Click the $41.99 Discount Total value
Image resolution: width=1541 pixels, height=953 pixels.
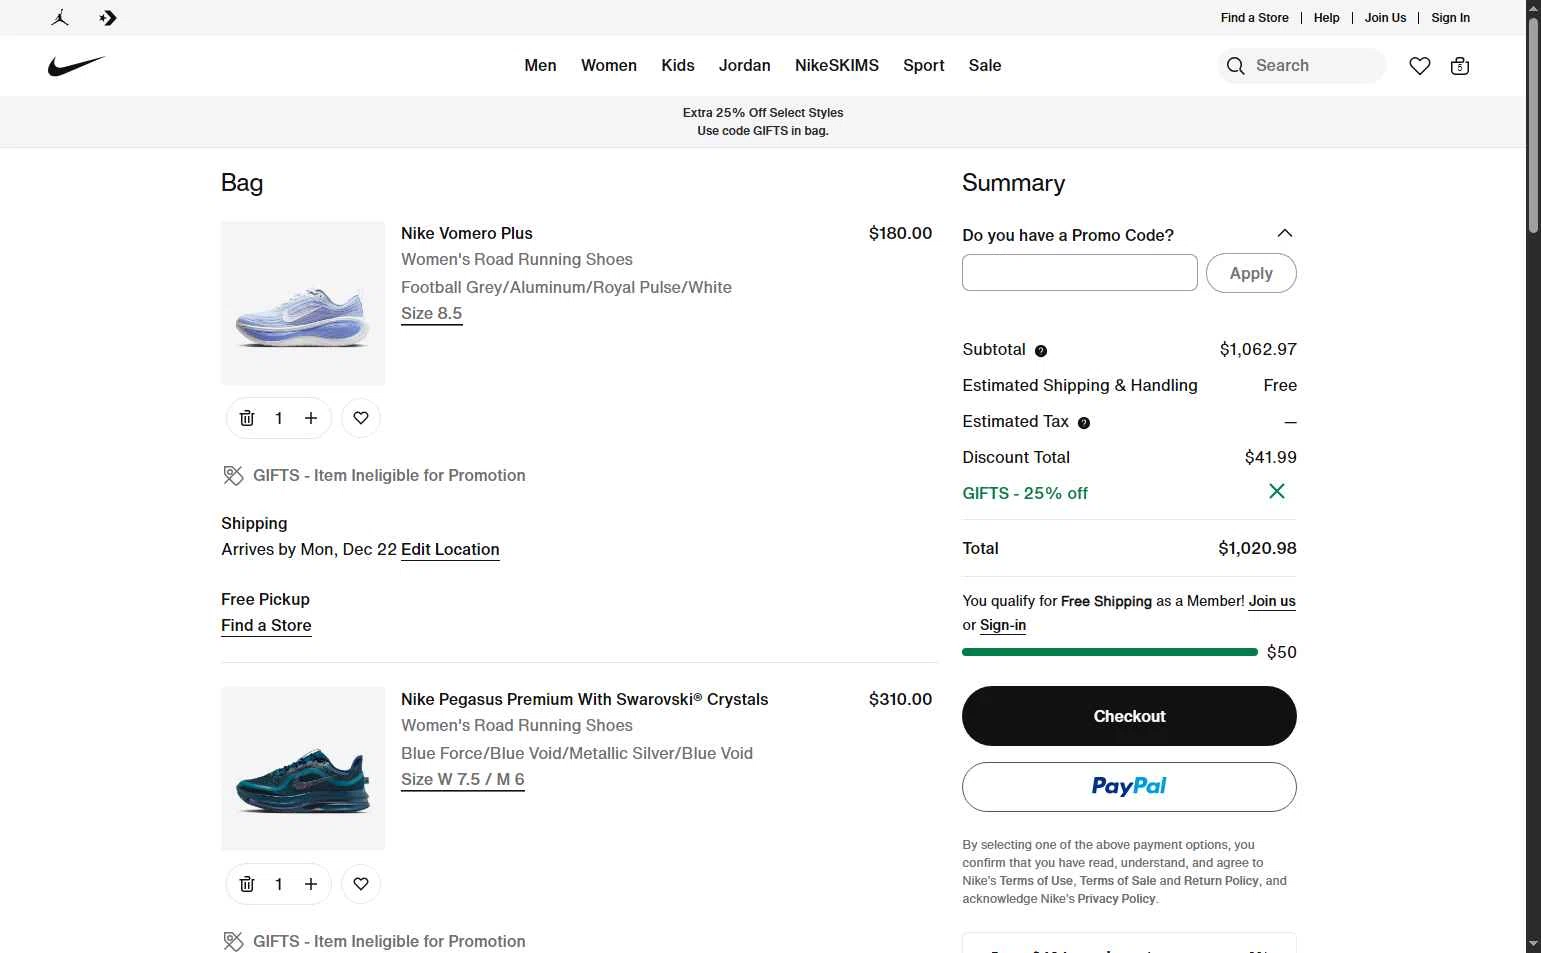[1271, 457]
